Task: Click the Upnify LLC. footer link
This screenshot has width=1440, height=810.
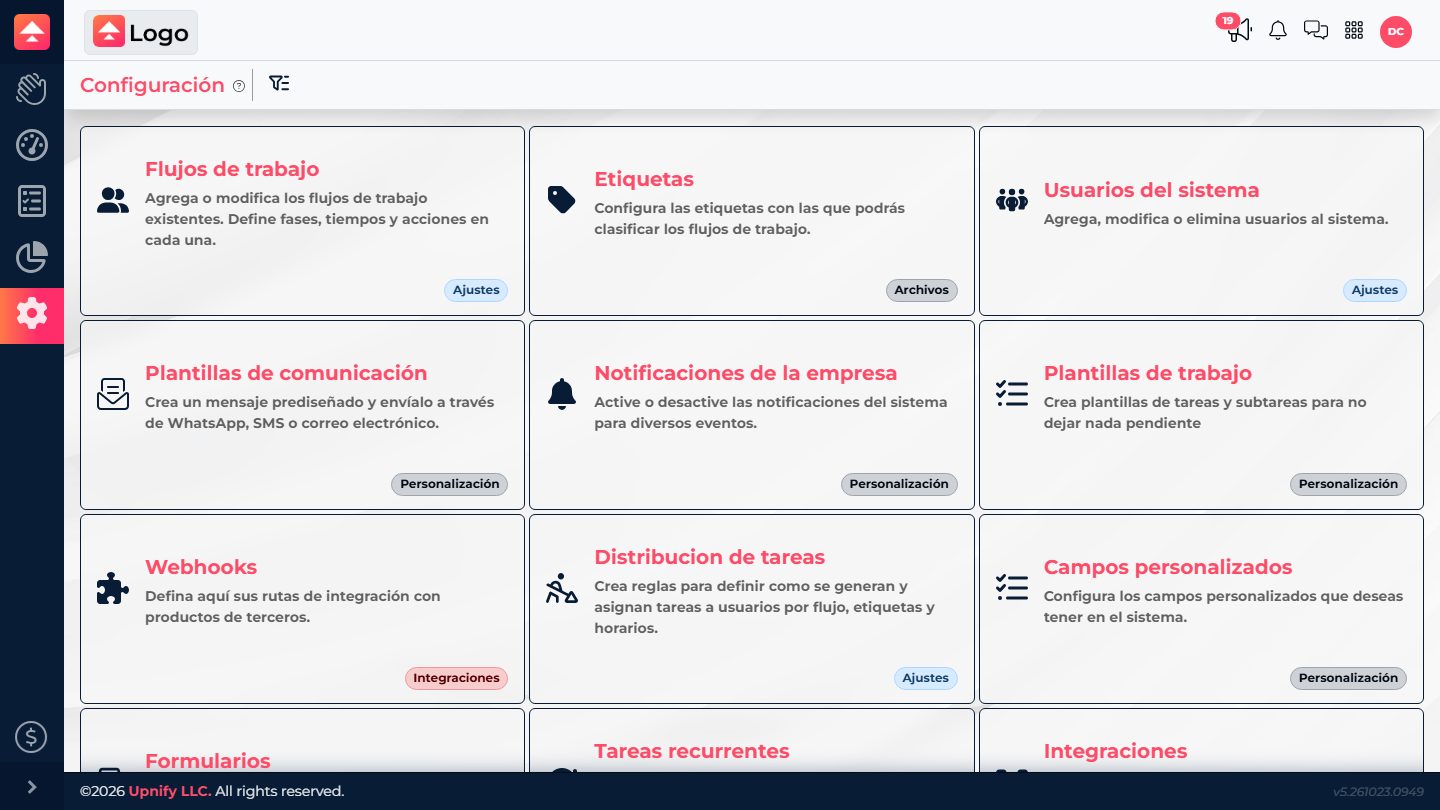Action: pyautogui.click(x=170, y=791)
